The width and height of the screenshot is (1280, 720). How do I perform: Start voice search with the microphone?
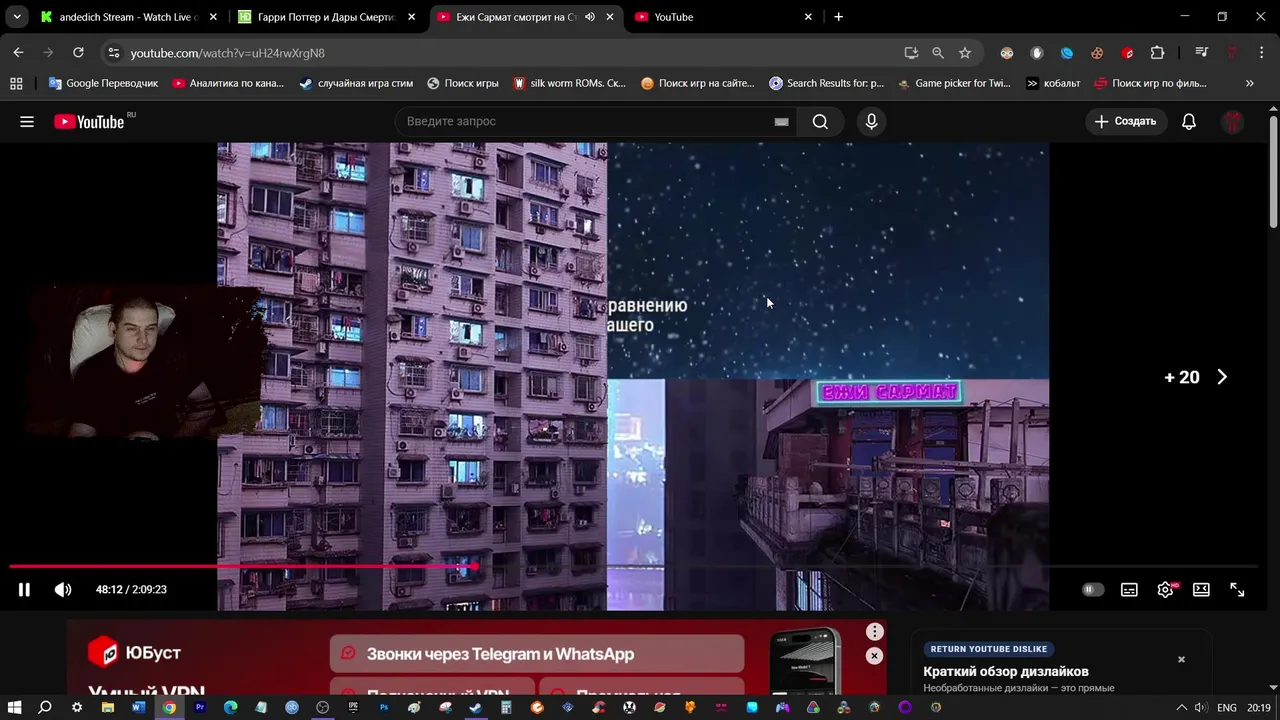(x=871, y=122)
